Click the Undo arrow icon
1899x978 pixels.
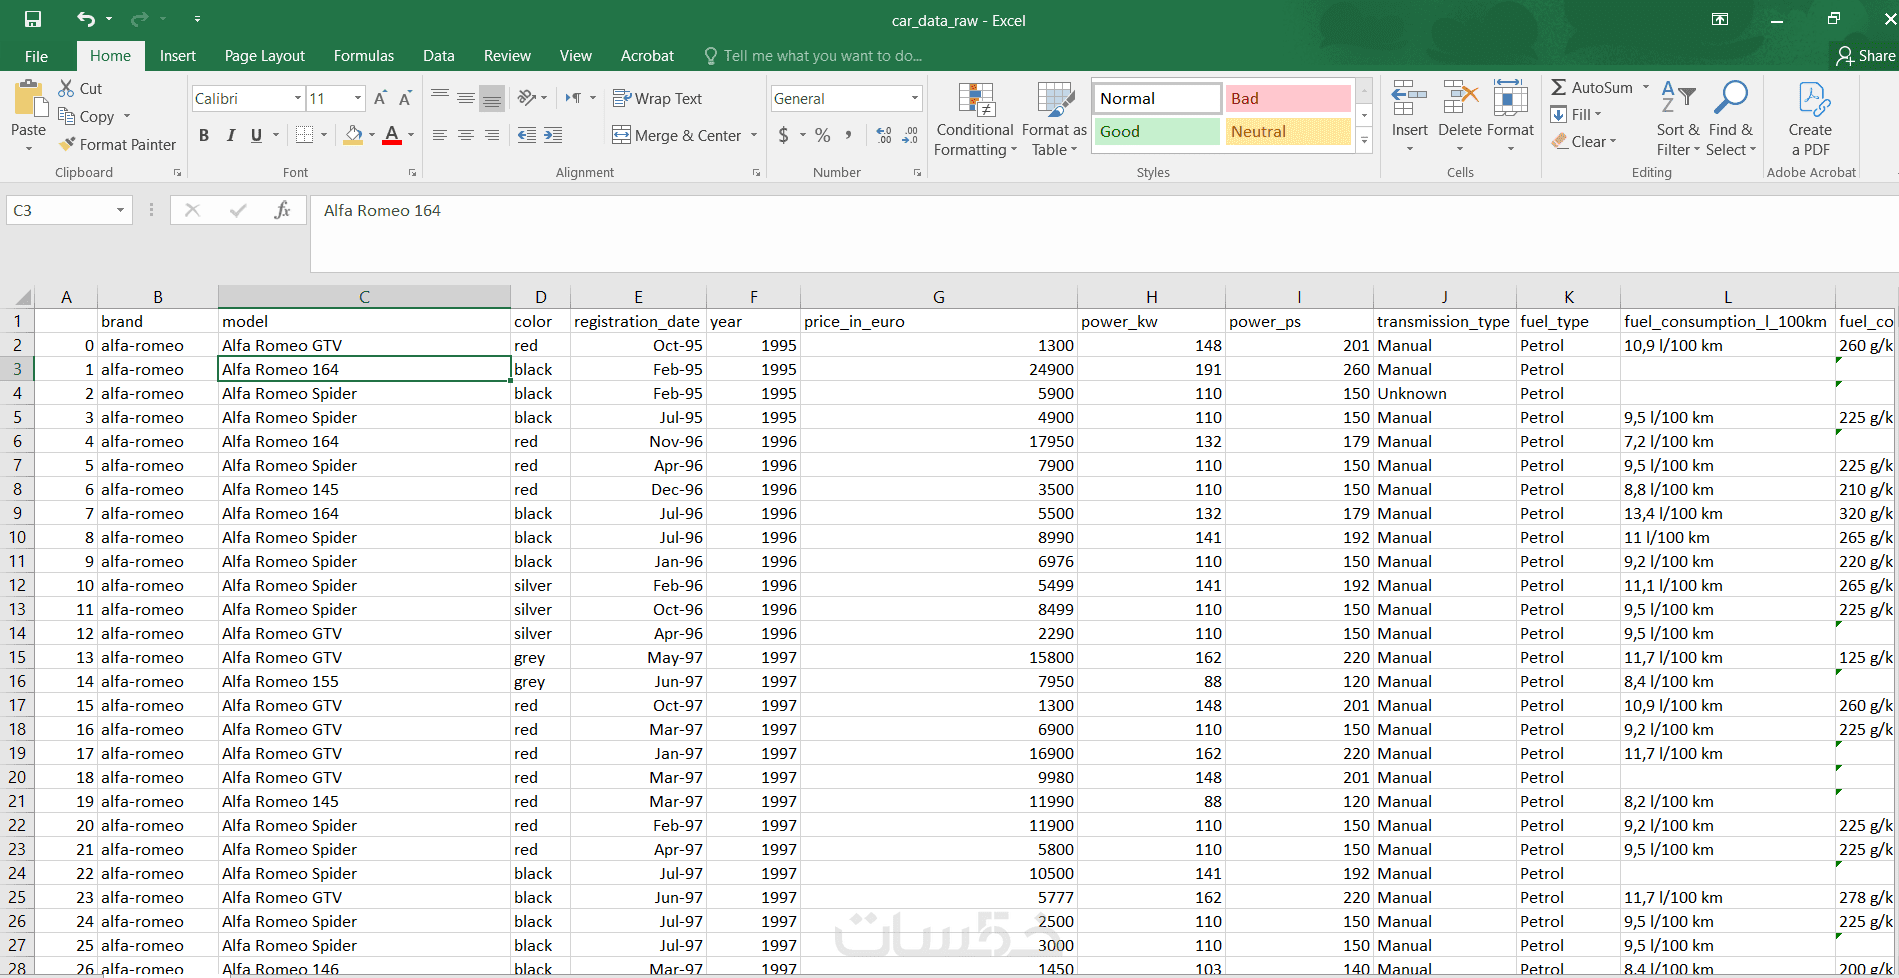(86, 19)
